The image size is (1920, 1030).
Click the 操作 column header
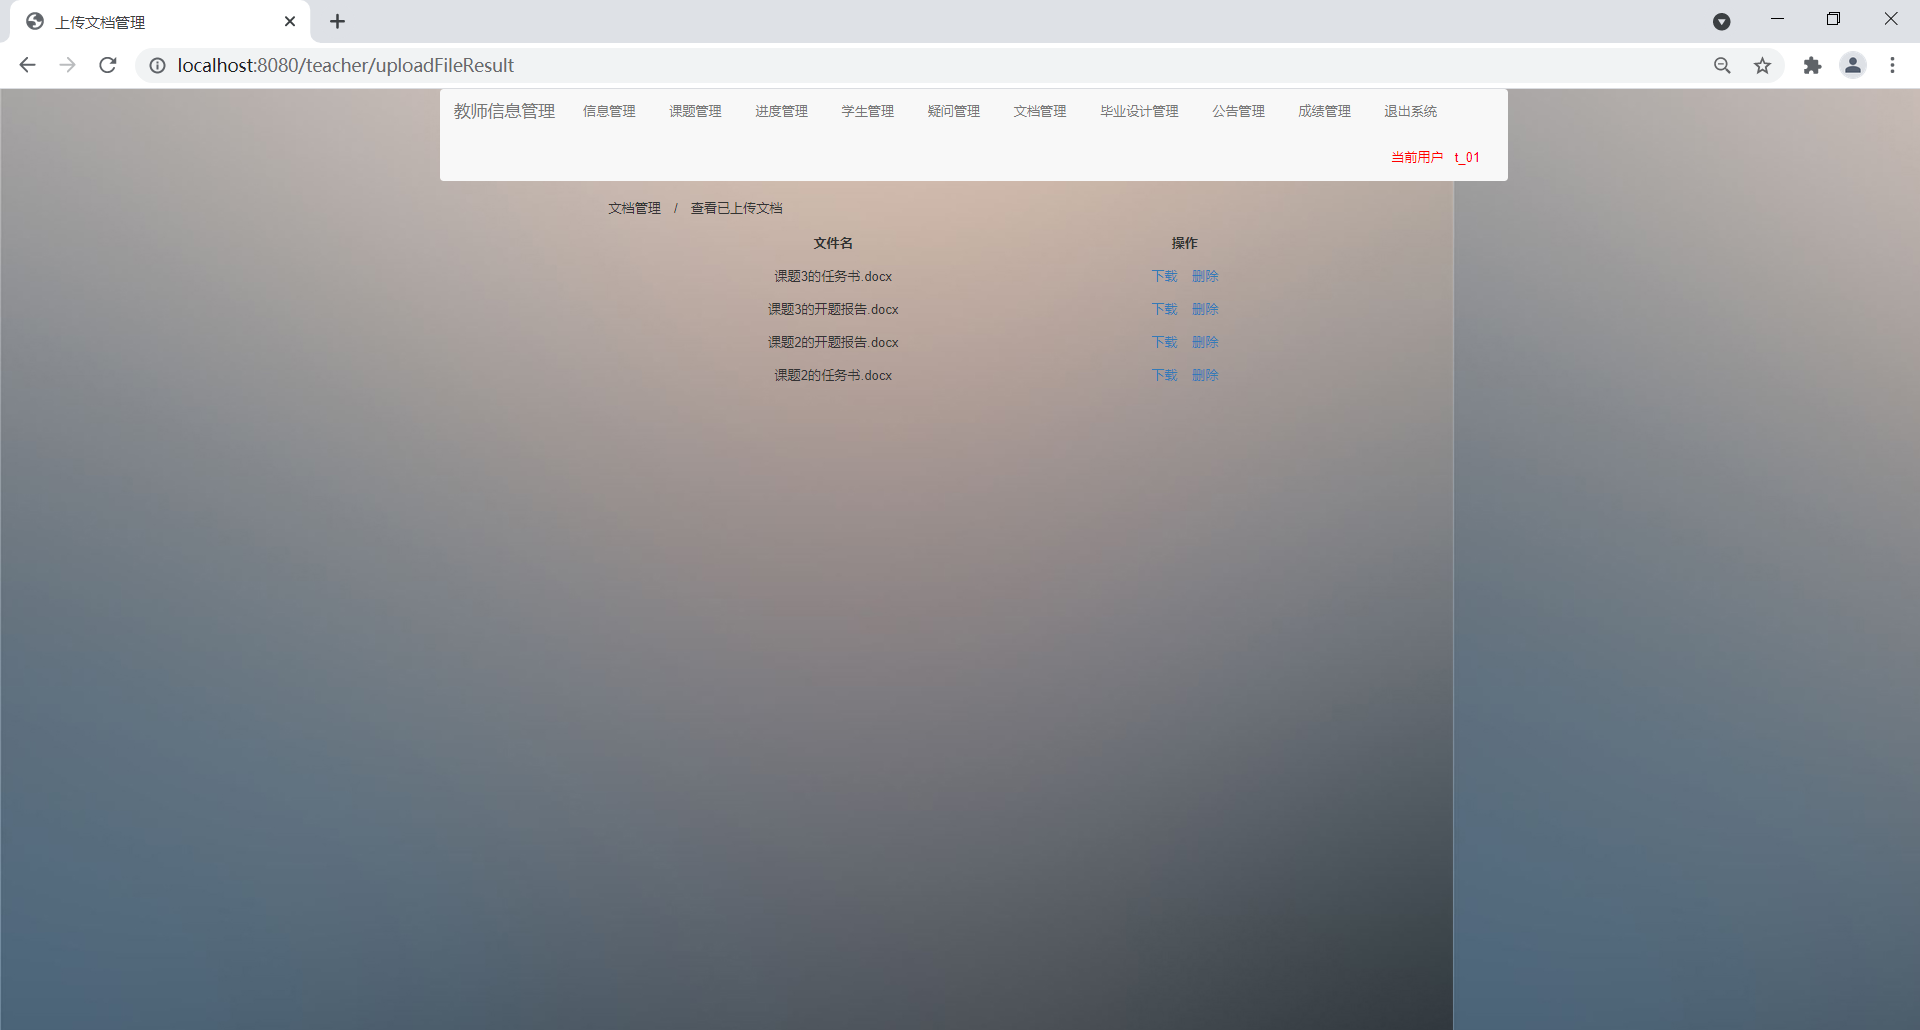tap(1184, 243)
